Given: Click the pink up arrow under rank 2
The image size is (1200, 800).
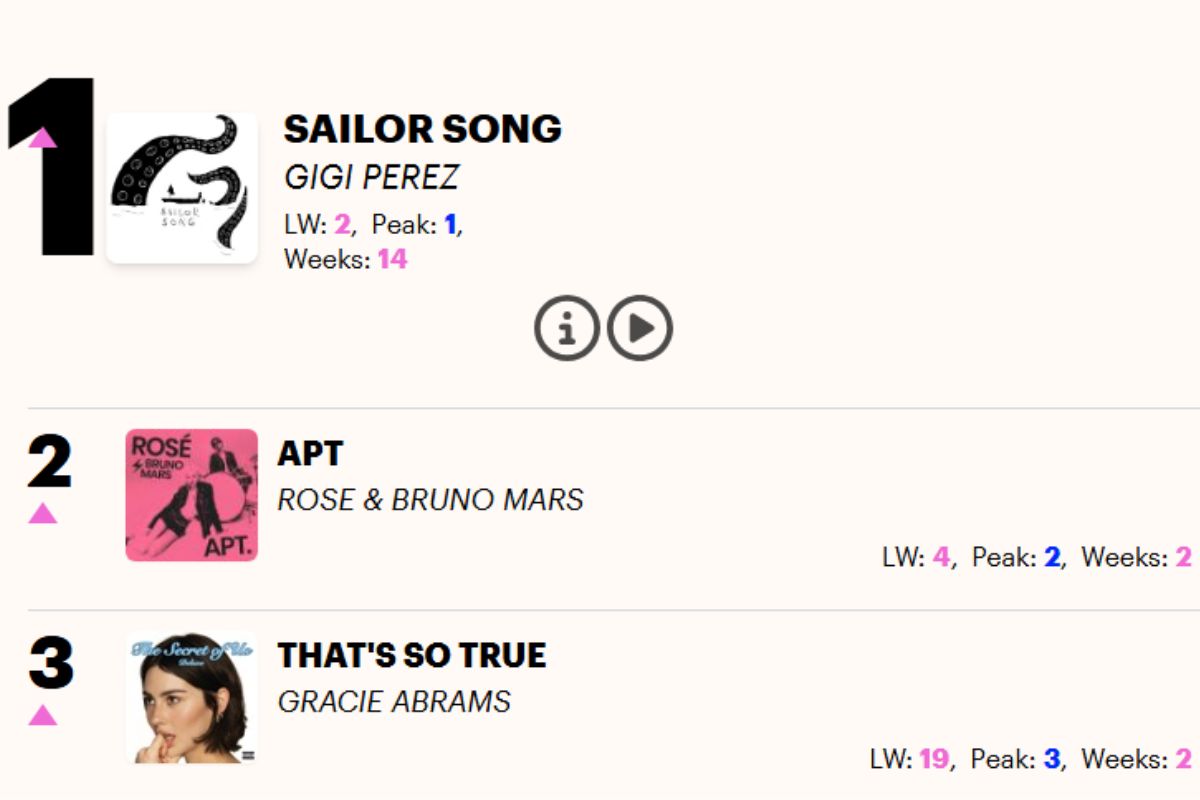Looking at the screenshot, I should pos(43,513).
